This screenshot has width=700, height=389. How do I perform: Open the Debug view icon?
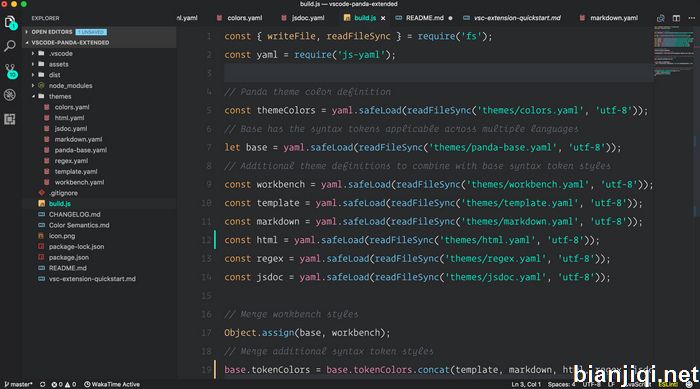coord(10,95)
